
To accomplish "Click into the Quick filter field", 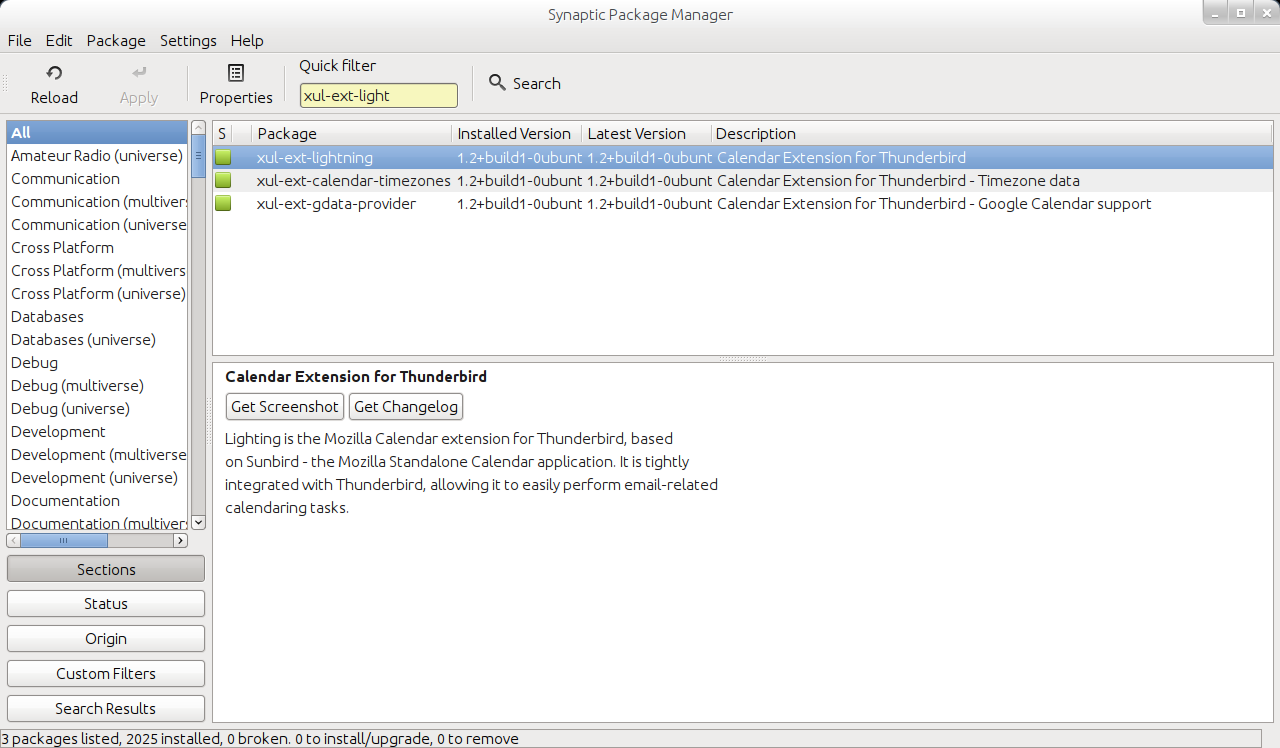I will pyautogui.click(x=379, y=95).
